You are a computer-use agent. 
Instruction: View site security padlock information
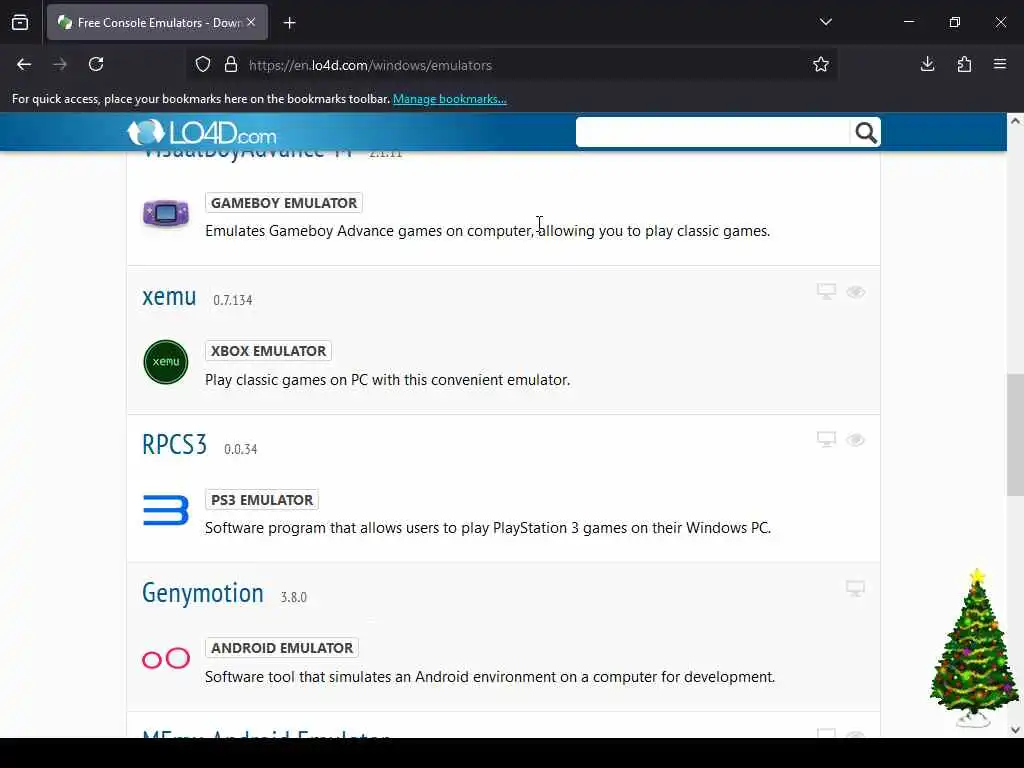pos(231,65)
